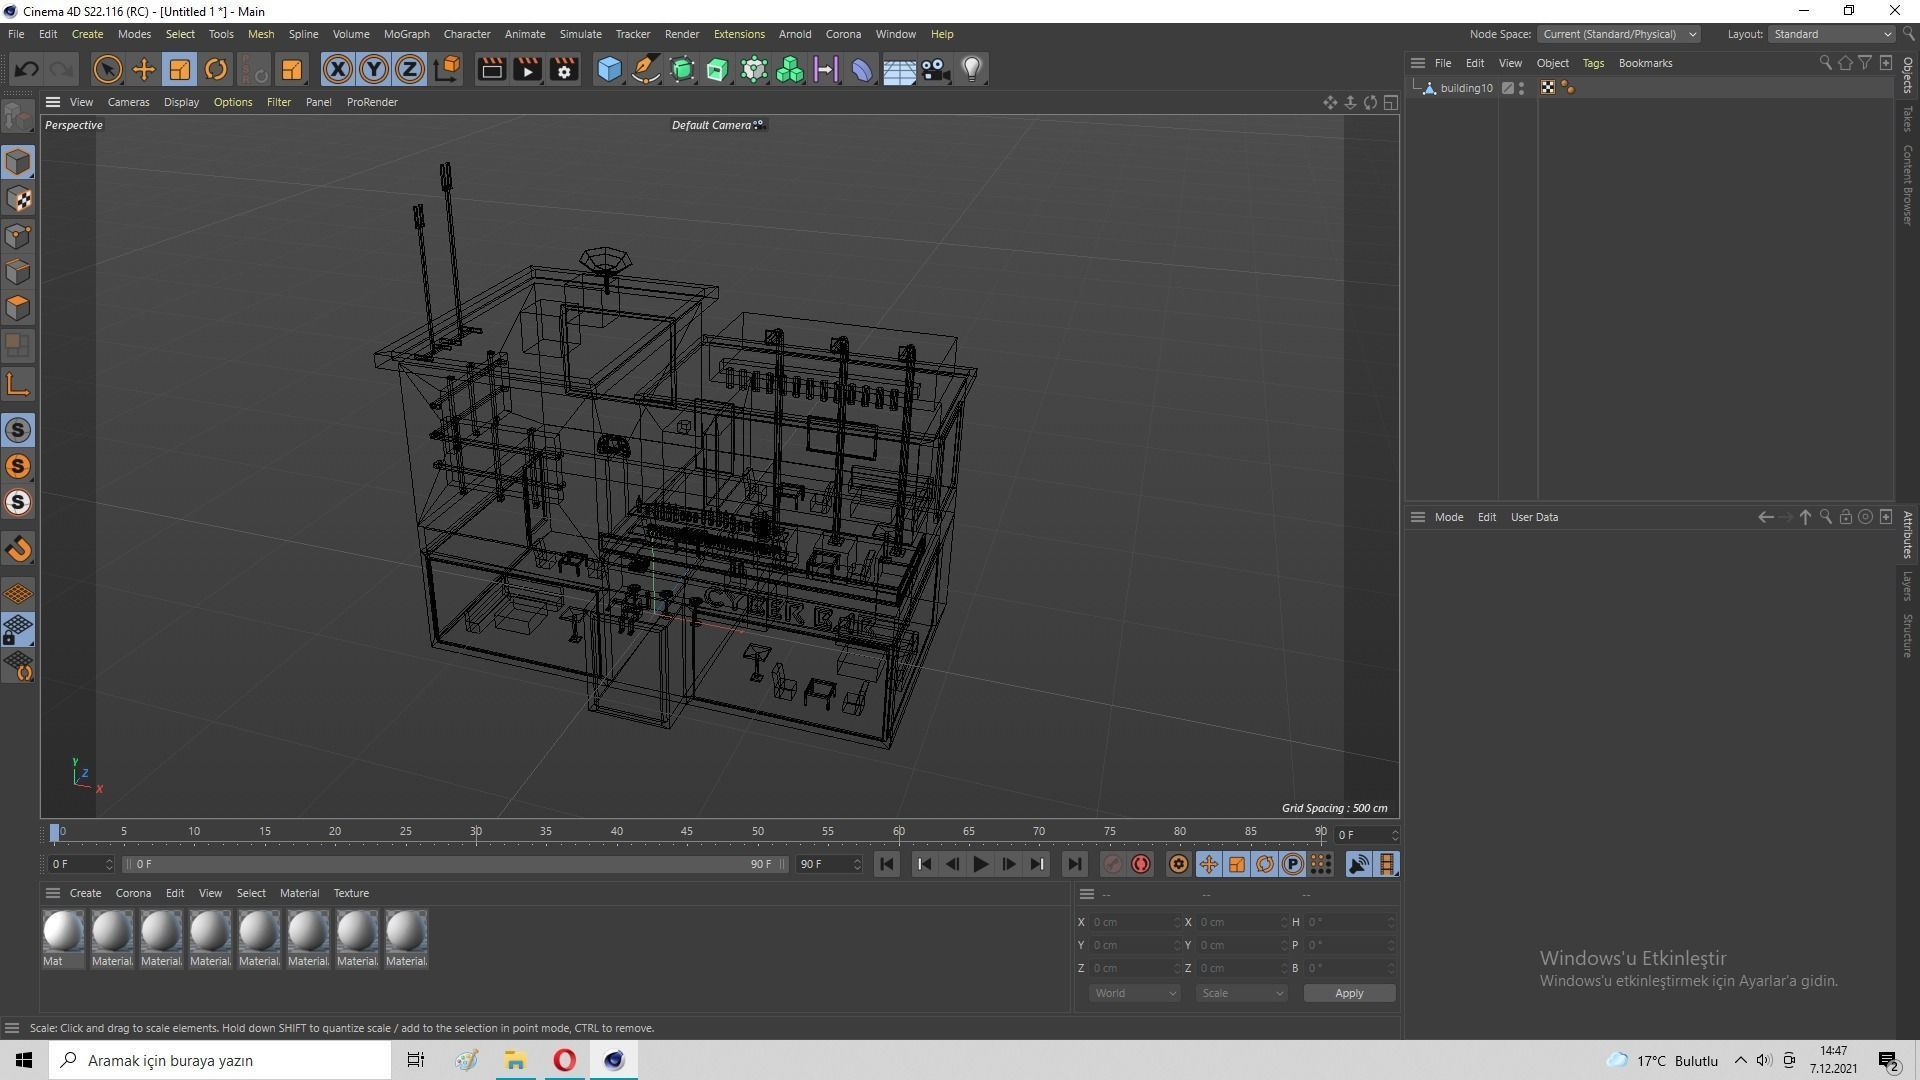Open the MoGraph menu

(x=406, y=34)
